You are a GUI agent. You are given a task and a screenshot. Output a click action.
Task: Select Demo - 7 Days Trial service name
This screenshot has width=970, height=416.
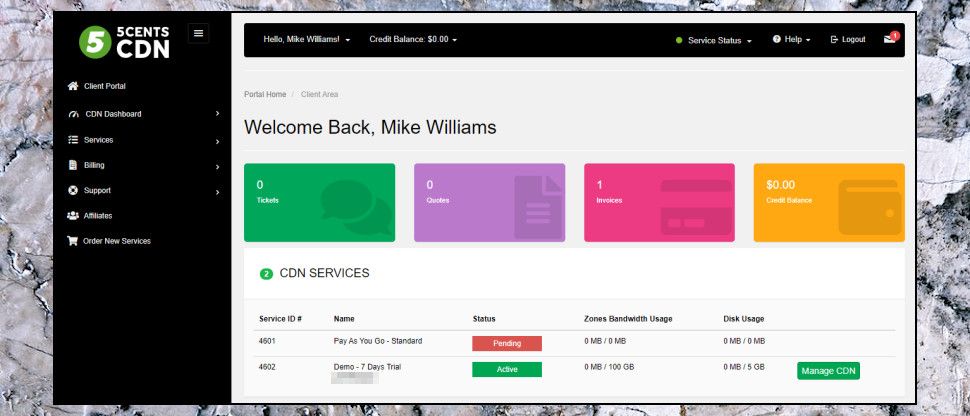point(367,367)
